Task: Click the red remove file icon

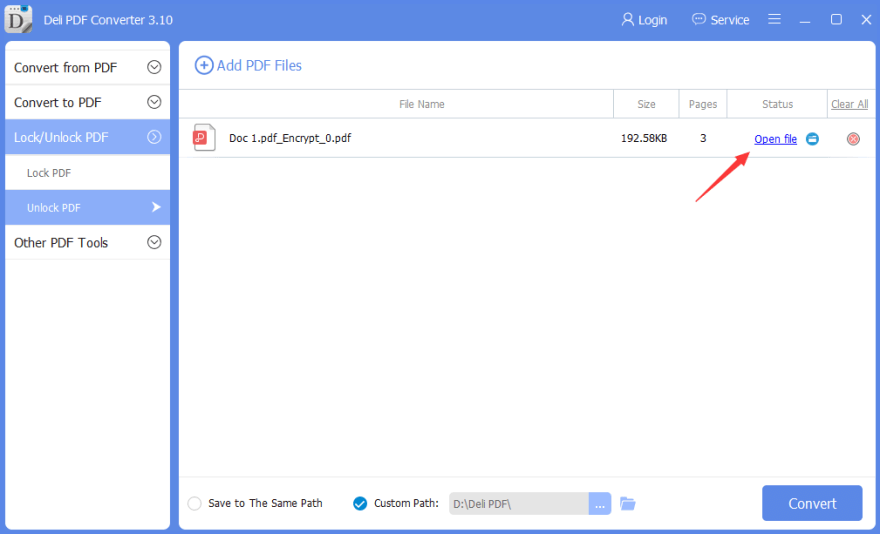Action: click(x=853, y=139)
